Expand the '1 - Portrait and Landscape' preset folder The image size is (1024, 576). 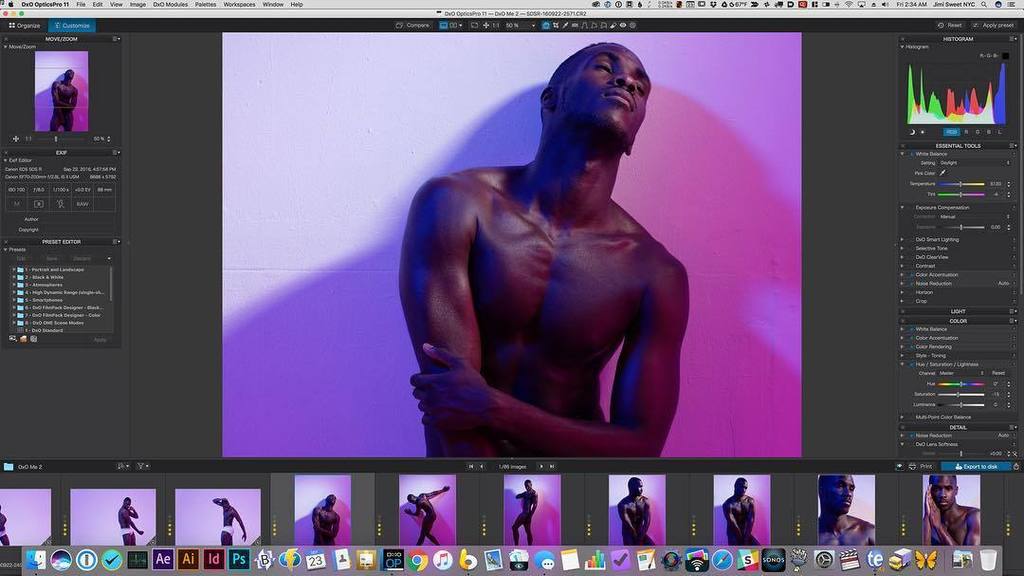pyautogui.click(x=14, y=269)
